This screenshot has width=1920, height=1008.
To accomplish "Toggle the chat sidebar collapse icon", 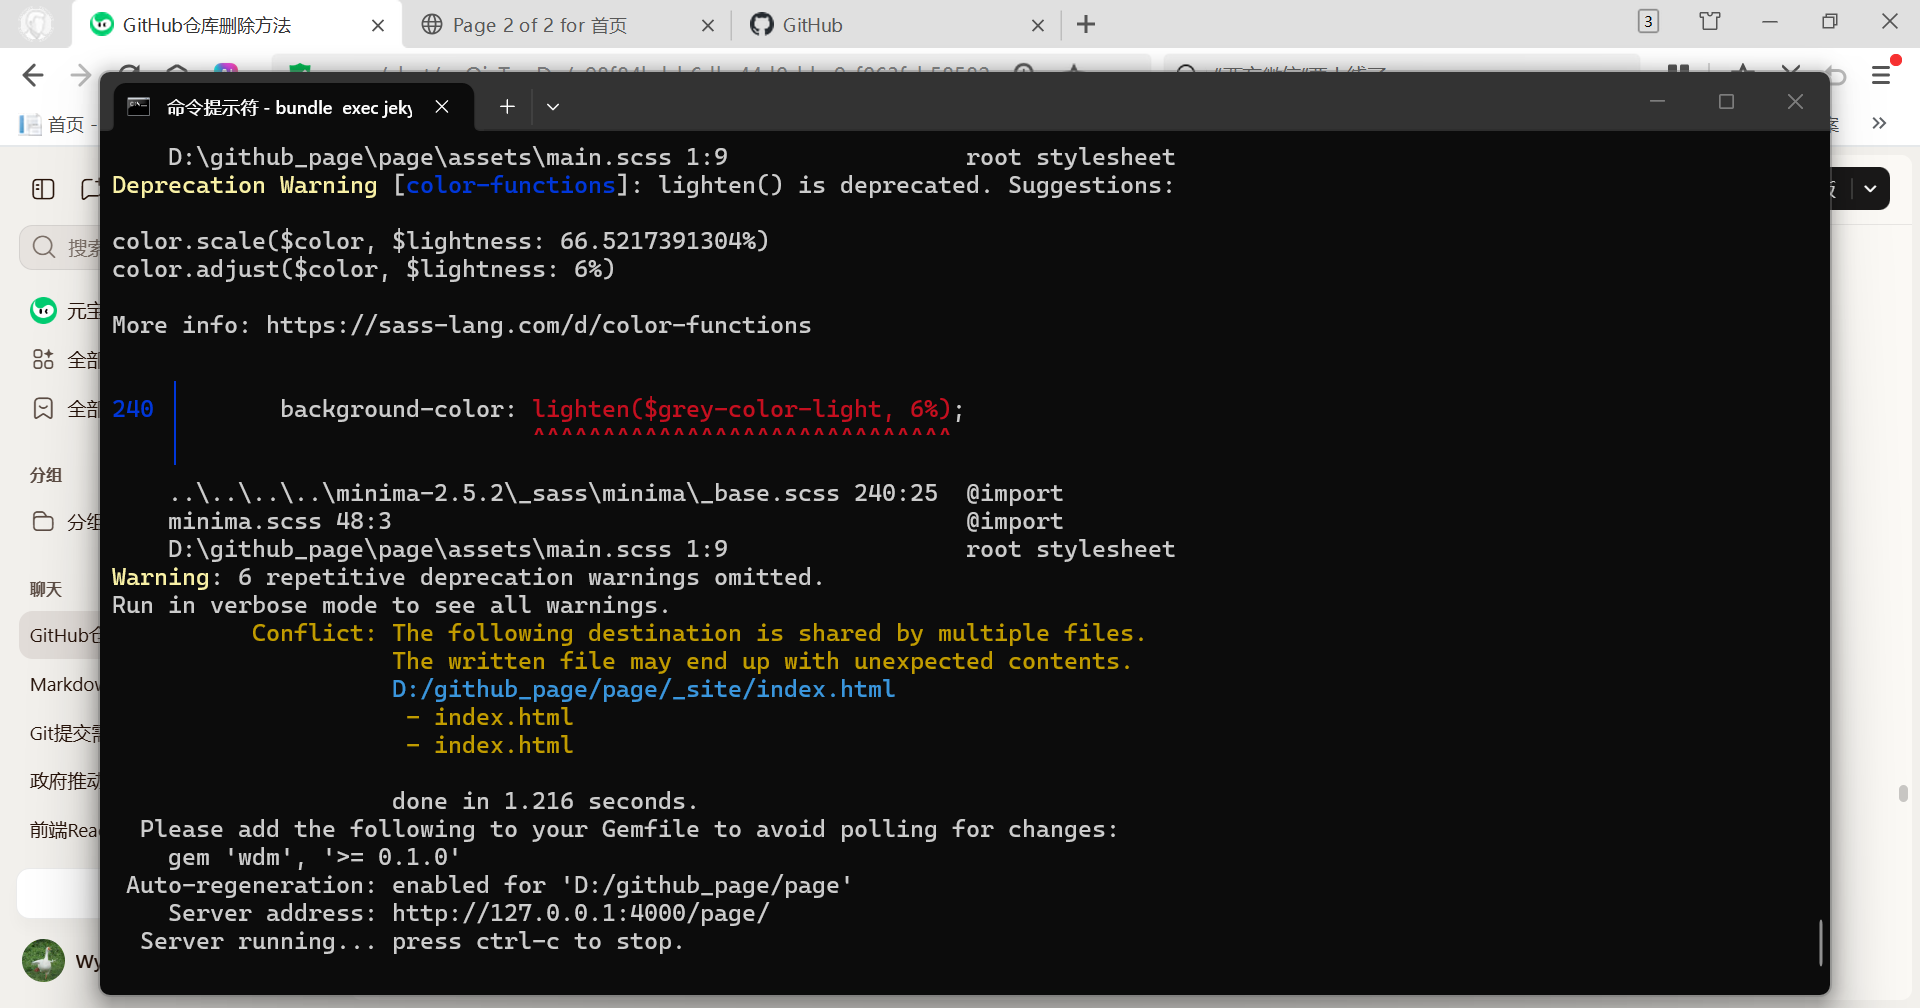I will 43,189.
